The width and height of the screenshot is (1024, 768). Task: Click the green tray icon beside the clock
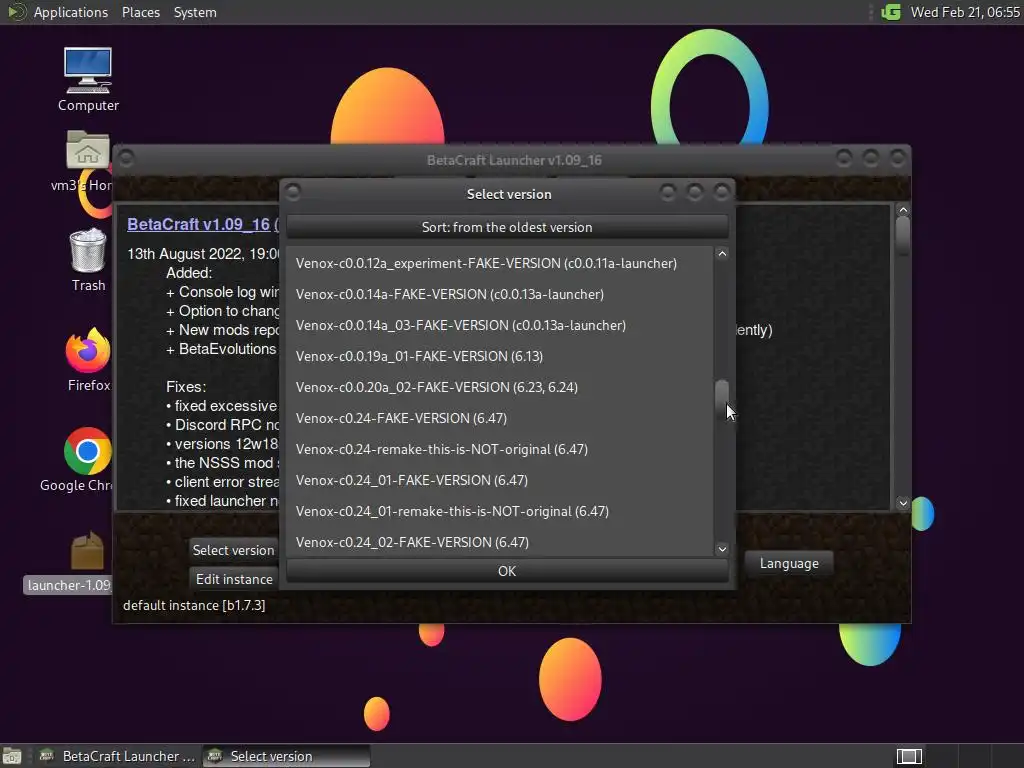(891, 12)
